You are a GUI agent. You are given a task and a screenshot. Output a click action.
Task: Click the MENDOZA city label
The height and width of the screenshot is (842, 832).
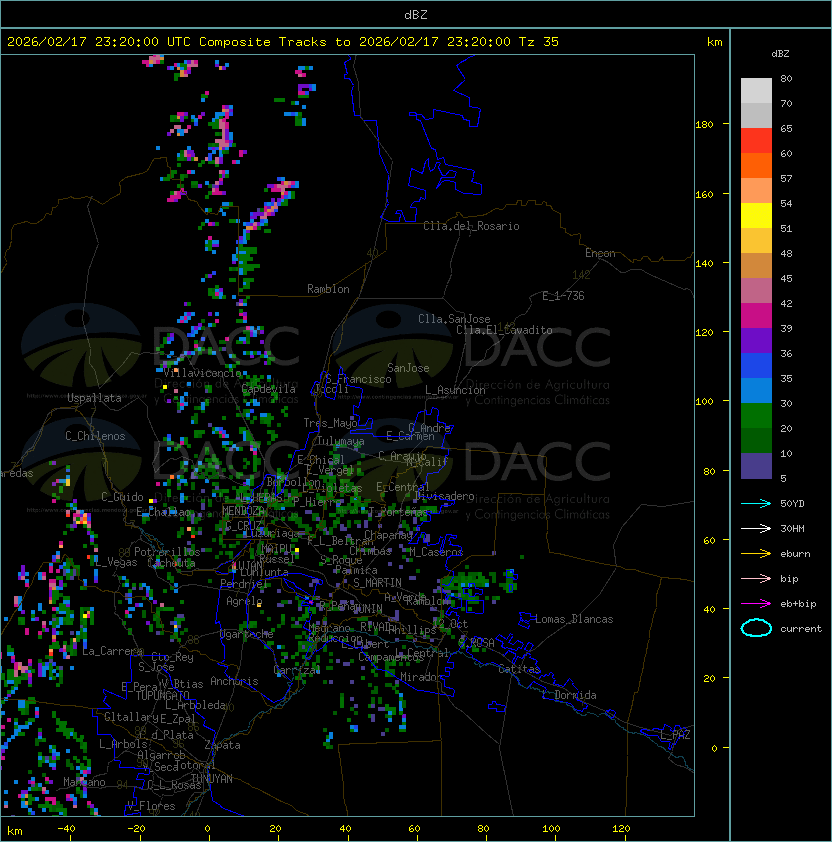pos(243,511)
